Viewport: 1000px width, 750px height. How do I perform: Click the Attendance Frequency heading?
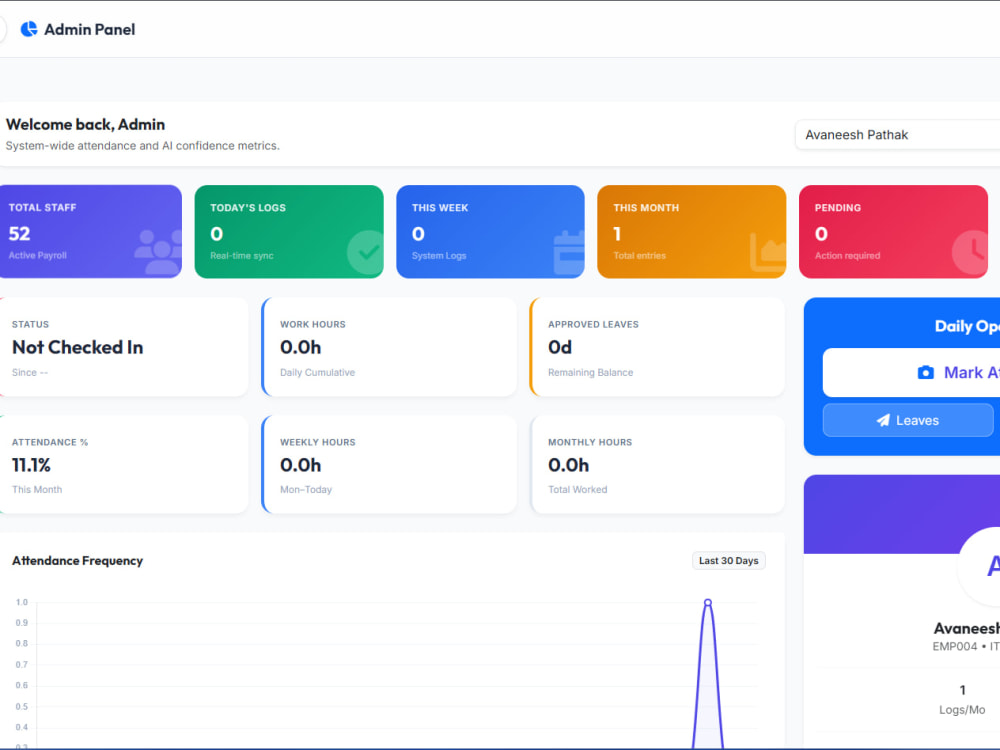pyautogui.click(x=77, y=561)
